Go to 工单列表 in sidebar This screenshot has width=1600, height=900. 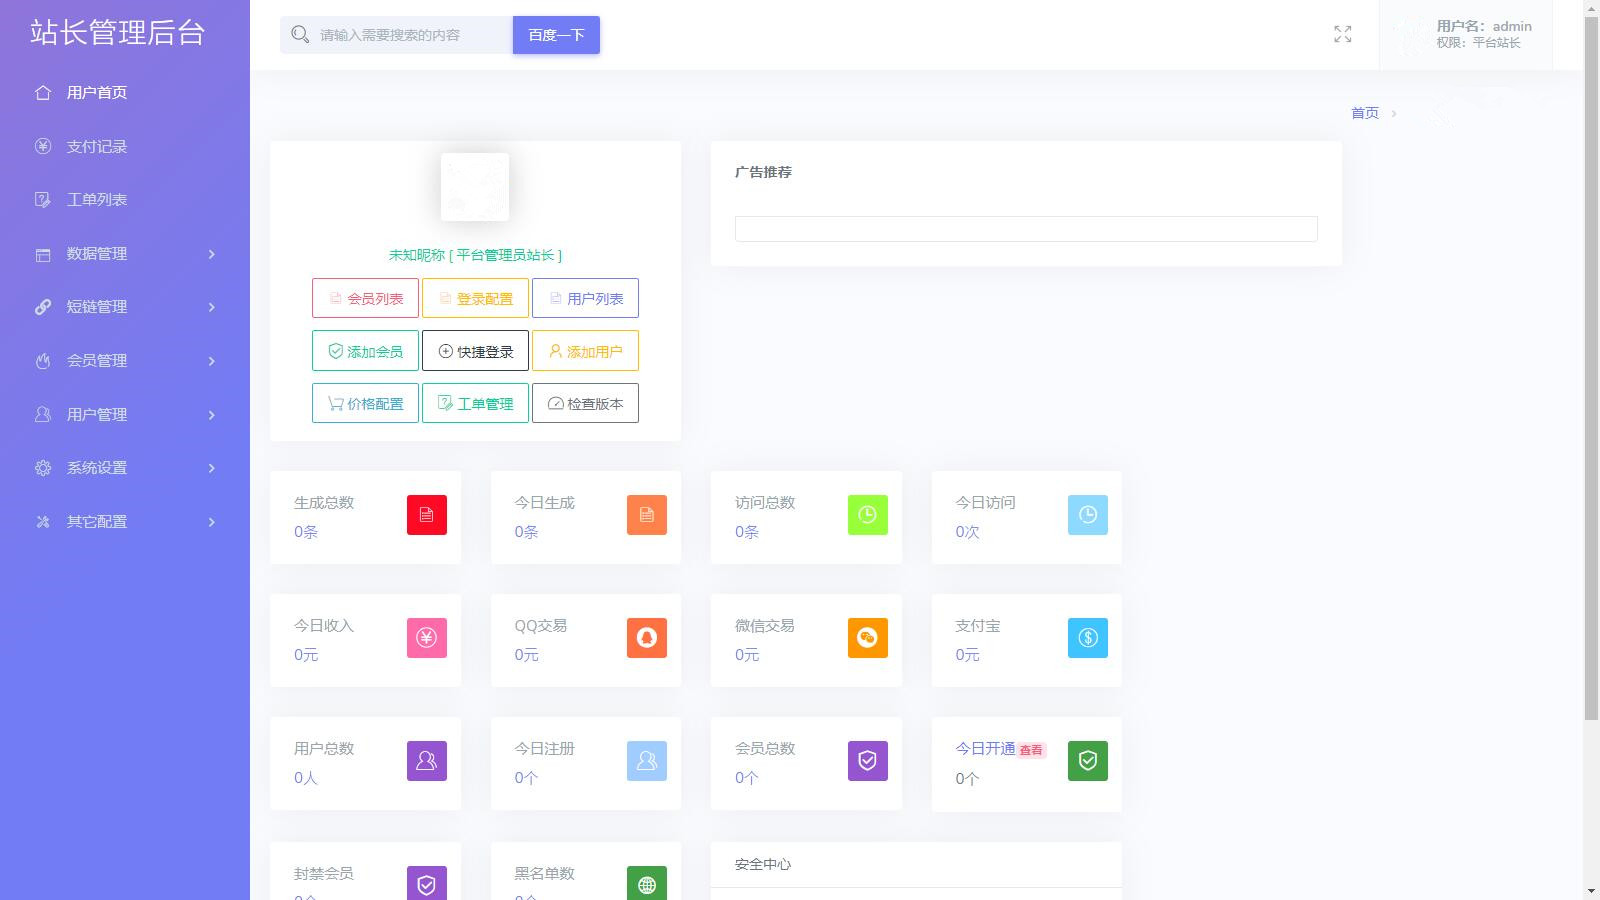[x=97, y=200]
